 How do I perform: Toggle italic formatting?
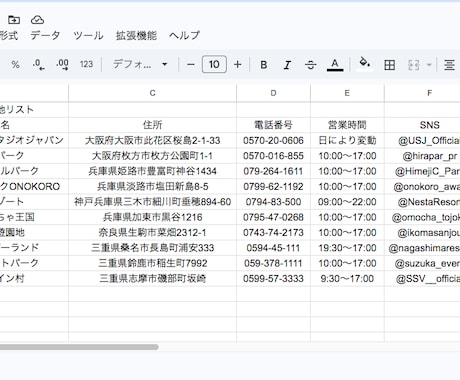click(x=287, y=65)
